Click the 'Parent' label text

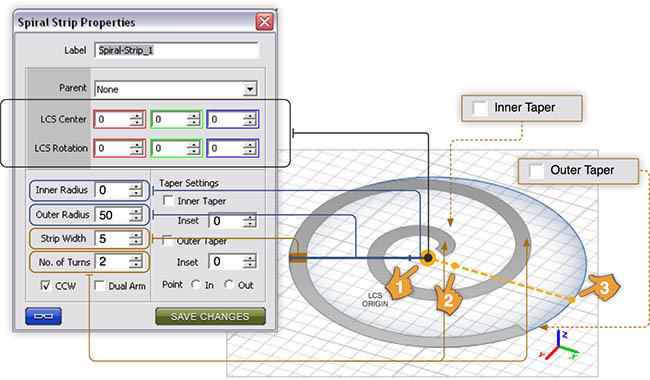[x=73, y=88]
